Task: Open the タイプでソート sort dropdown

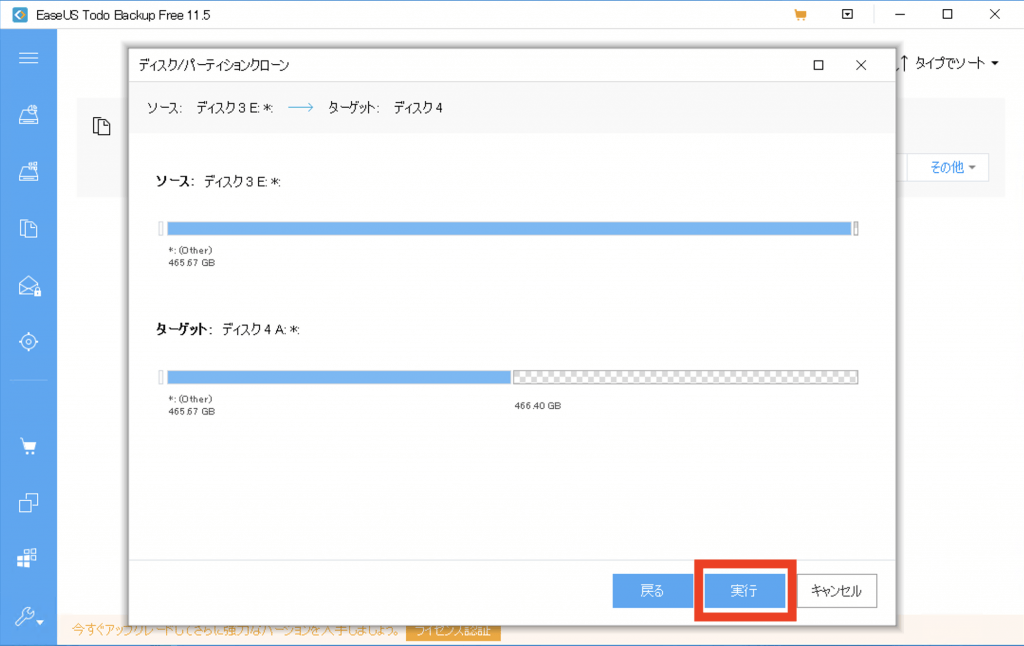Action: click(949, 64)
